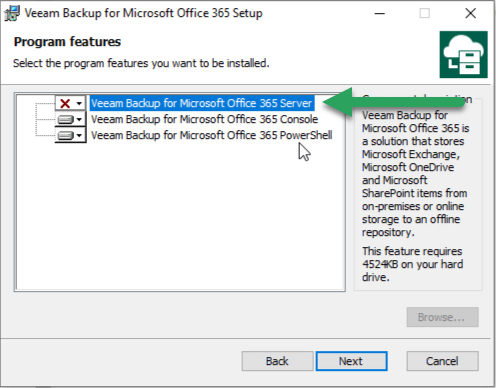The image size is (496, 388).
Task: Click 'Select the program features' instruction text
Action: [141, 63]
